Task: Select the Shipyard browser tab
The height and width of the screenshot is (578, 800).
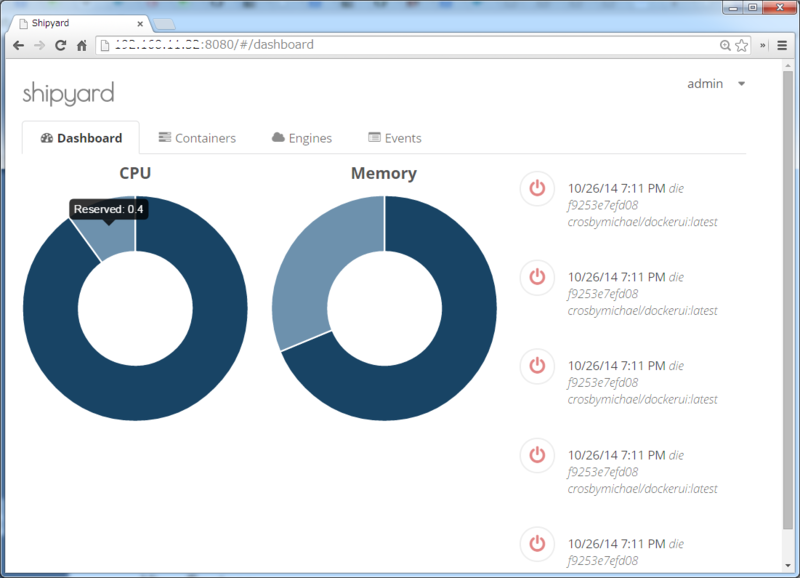Action: pyautogui.click(x=79, y=23)
